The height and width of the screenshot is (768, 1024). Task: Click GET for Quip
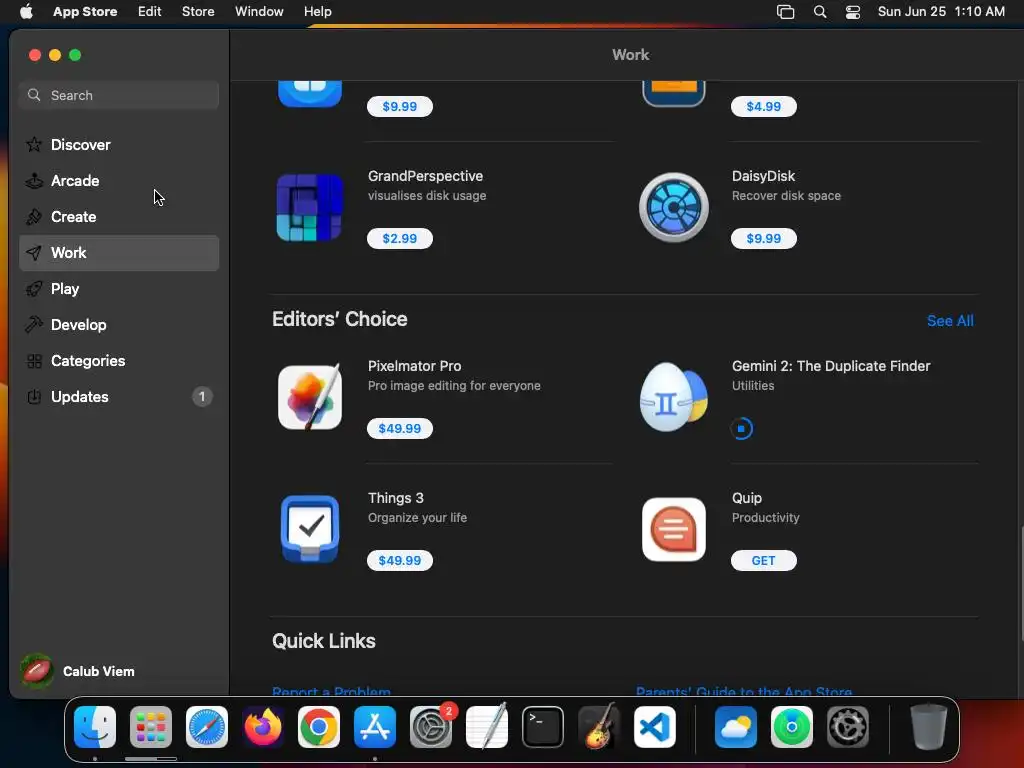coord(763,560)
